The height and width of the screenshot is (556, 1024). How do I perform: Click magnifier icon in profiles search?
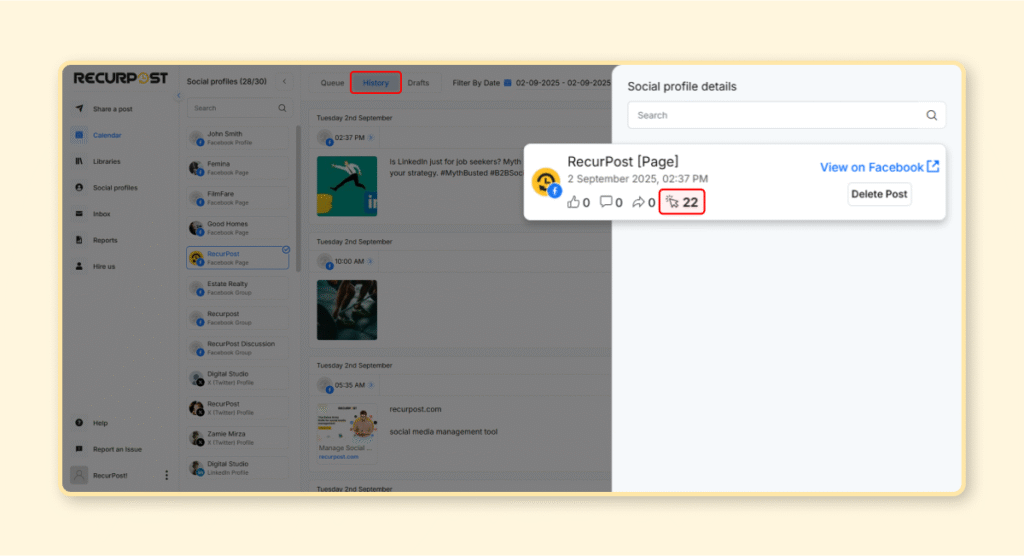pyautogui.click(x=282, y=108)
